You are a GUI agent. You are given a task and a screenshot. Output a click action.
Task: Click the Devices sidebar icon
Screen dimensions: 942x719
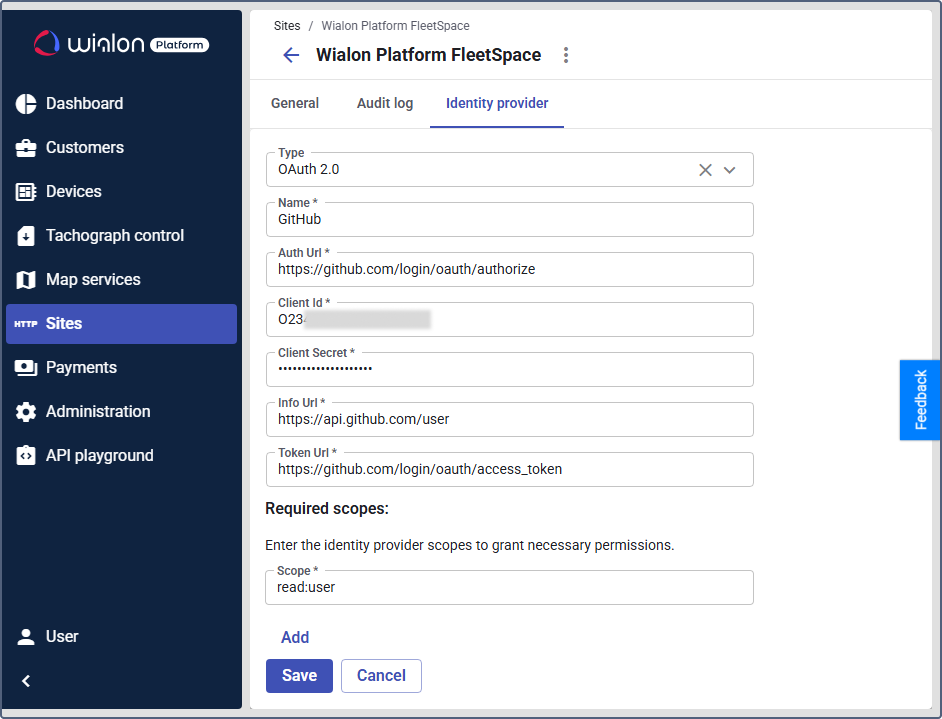[26, 192]
